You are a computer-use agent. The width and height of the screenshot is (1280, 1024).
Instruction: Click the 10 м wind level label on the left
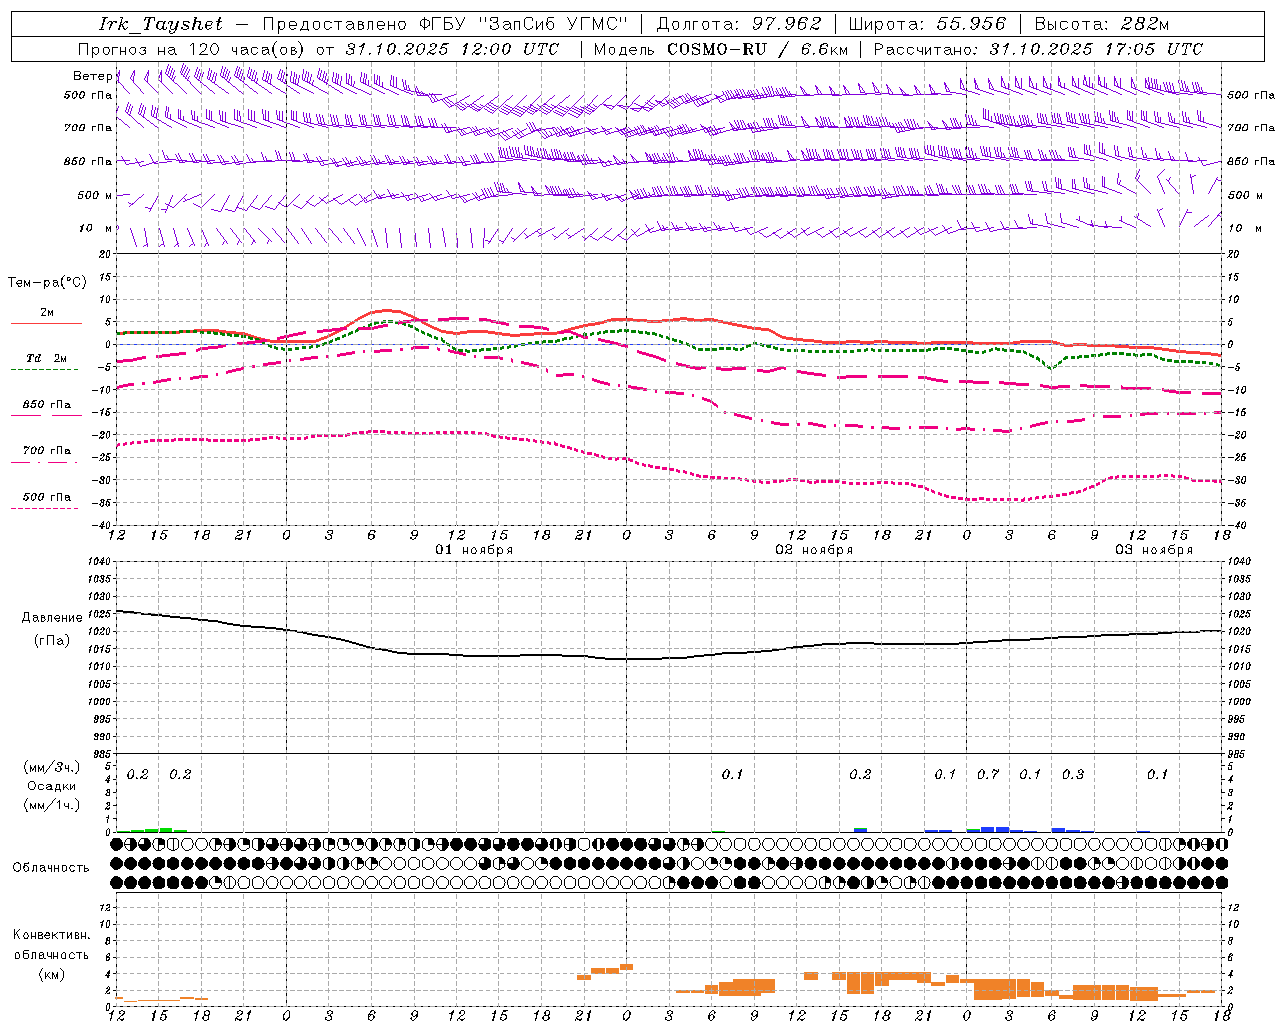coord(96,228)
